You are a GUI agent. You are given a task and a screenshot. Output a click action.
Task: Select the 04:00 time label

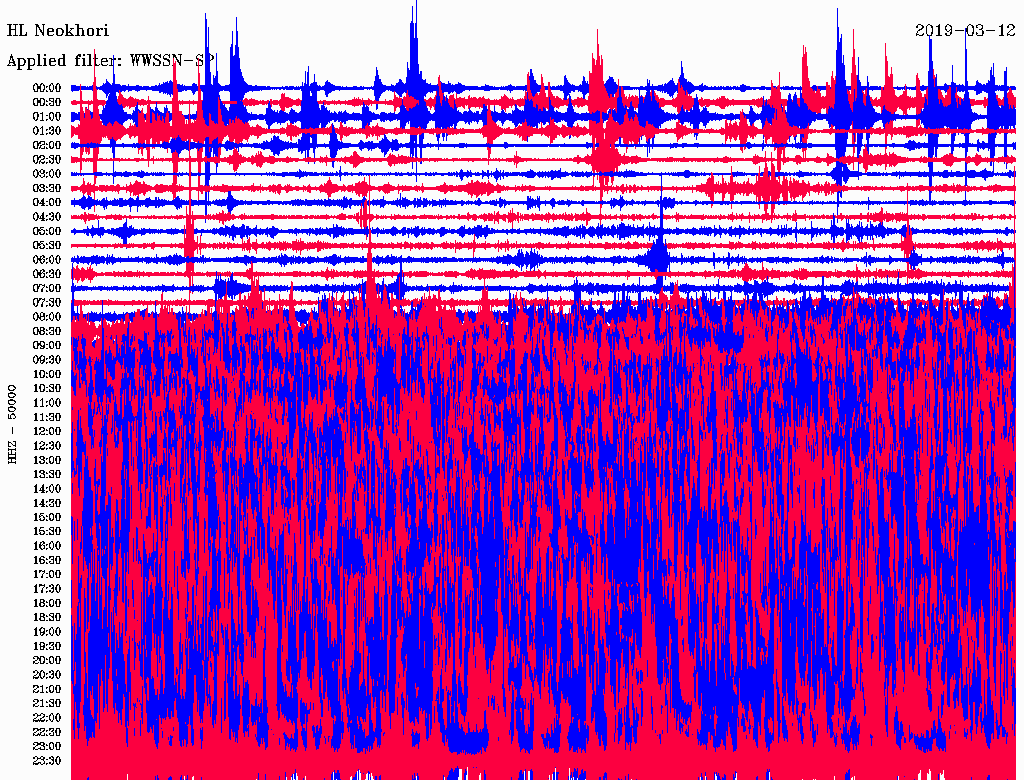click(x=47, y=203)
